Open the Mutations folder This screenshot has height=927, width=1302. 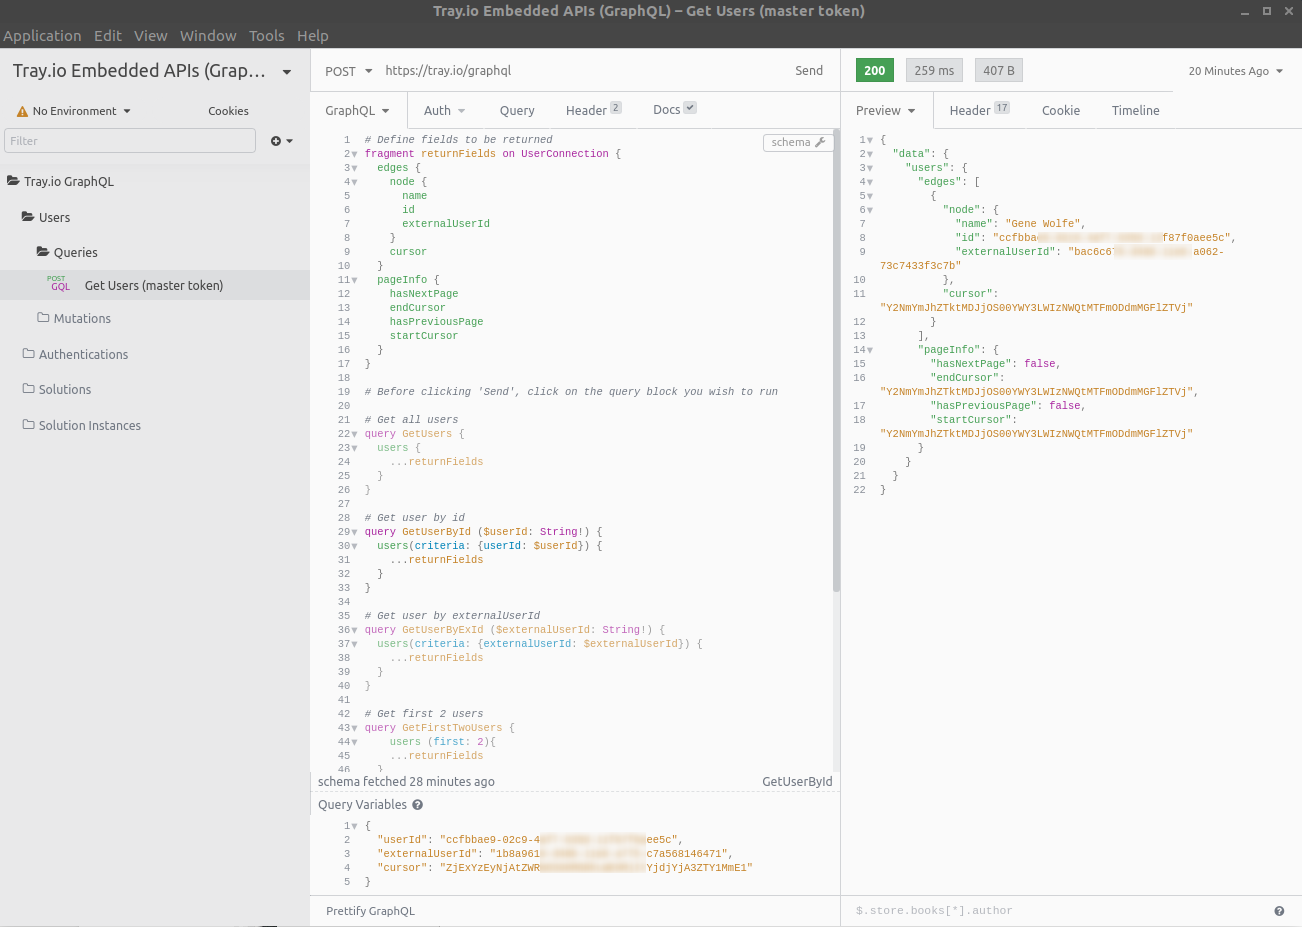click(82, 319)
